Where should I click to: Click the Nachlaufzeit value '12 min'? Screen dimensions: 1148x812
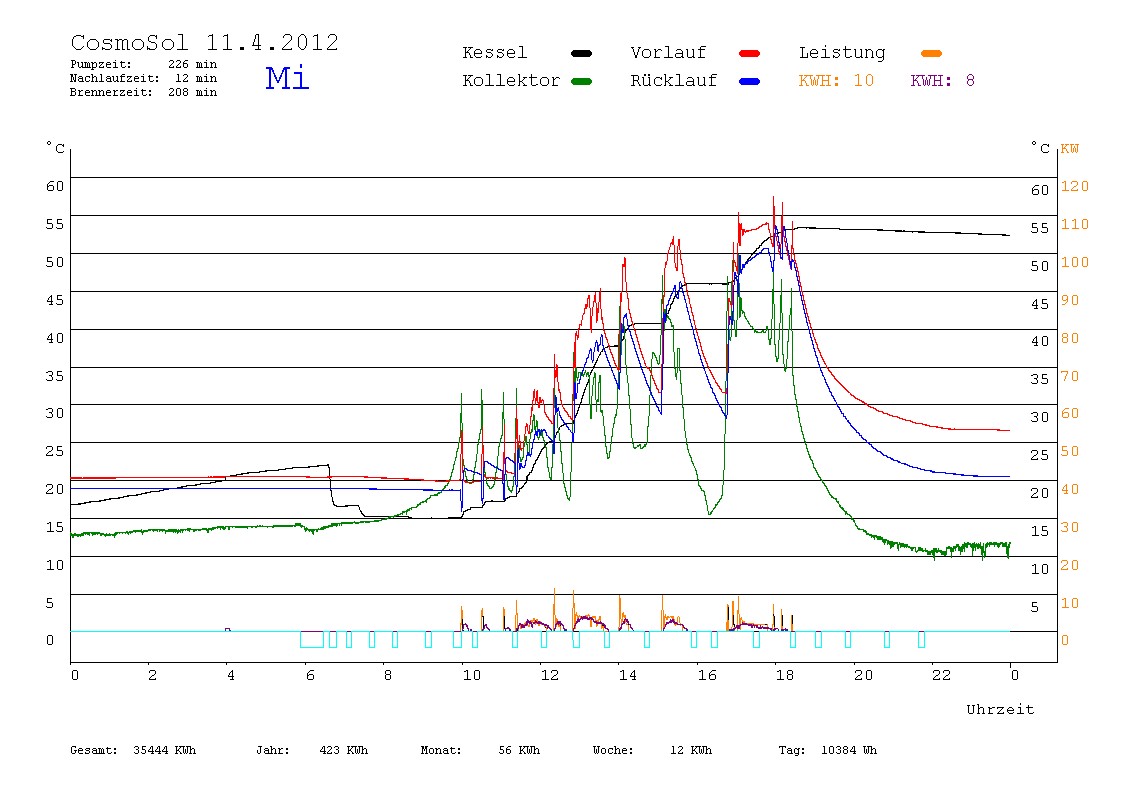click(x=195, y=78)
